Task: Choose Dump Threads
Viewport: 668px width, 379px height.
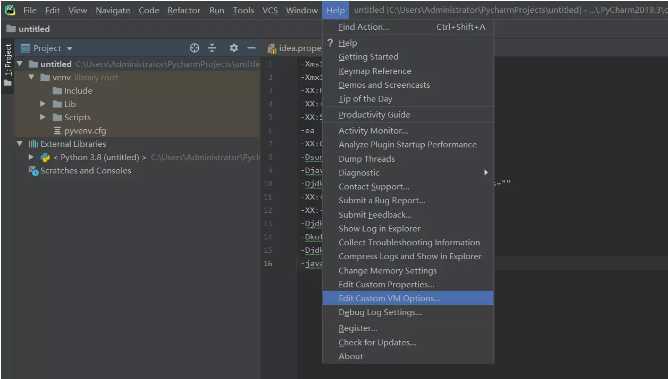Action: [x=408, y=159]
